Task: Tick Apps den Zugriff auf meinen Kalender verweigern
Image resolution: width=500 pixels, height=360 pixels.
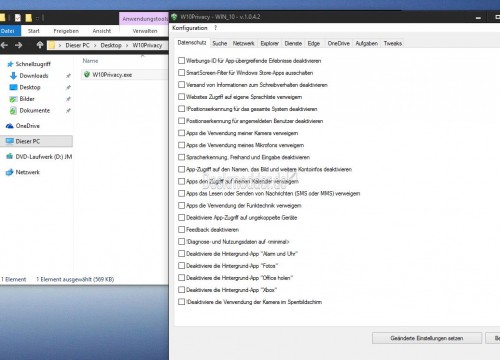Action: tap(181, 181)
